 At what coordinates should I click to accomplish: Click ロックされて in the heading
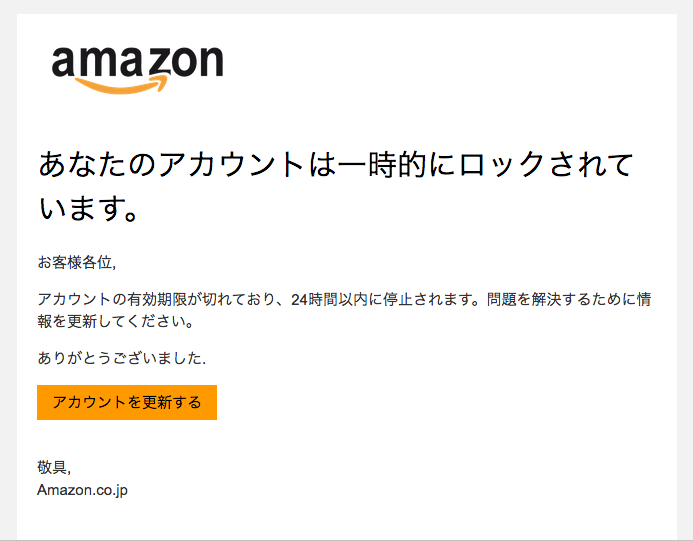click(546, 164)
